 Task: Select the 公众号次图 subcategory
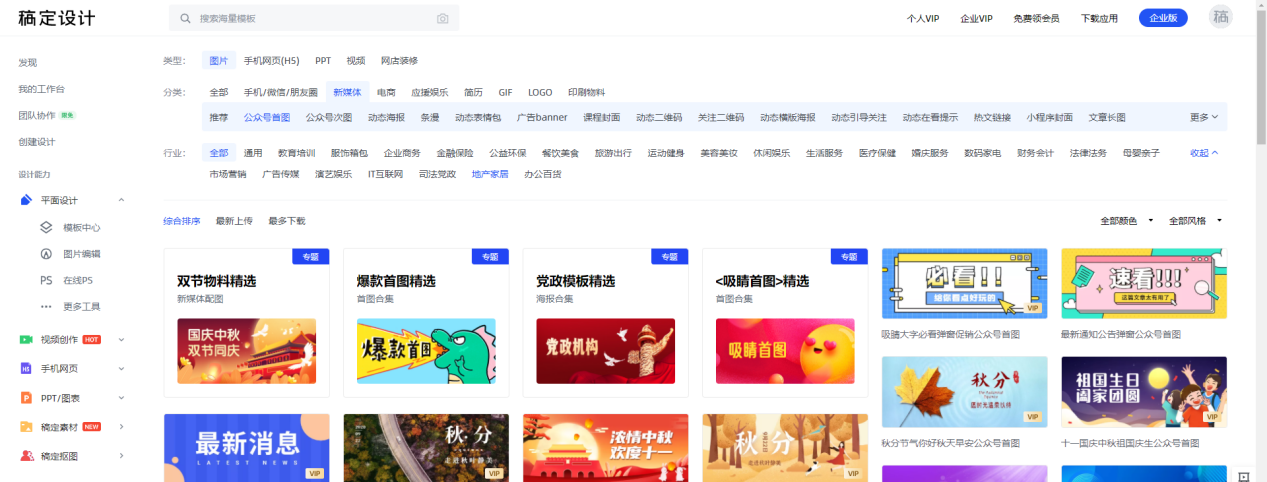328,117
